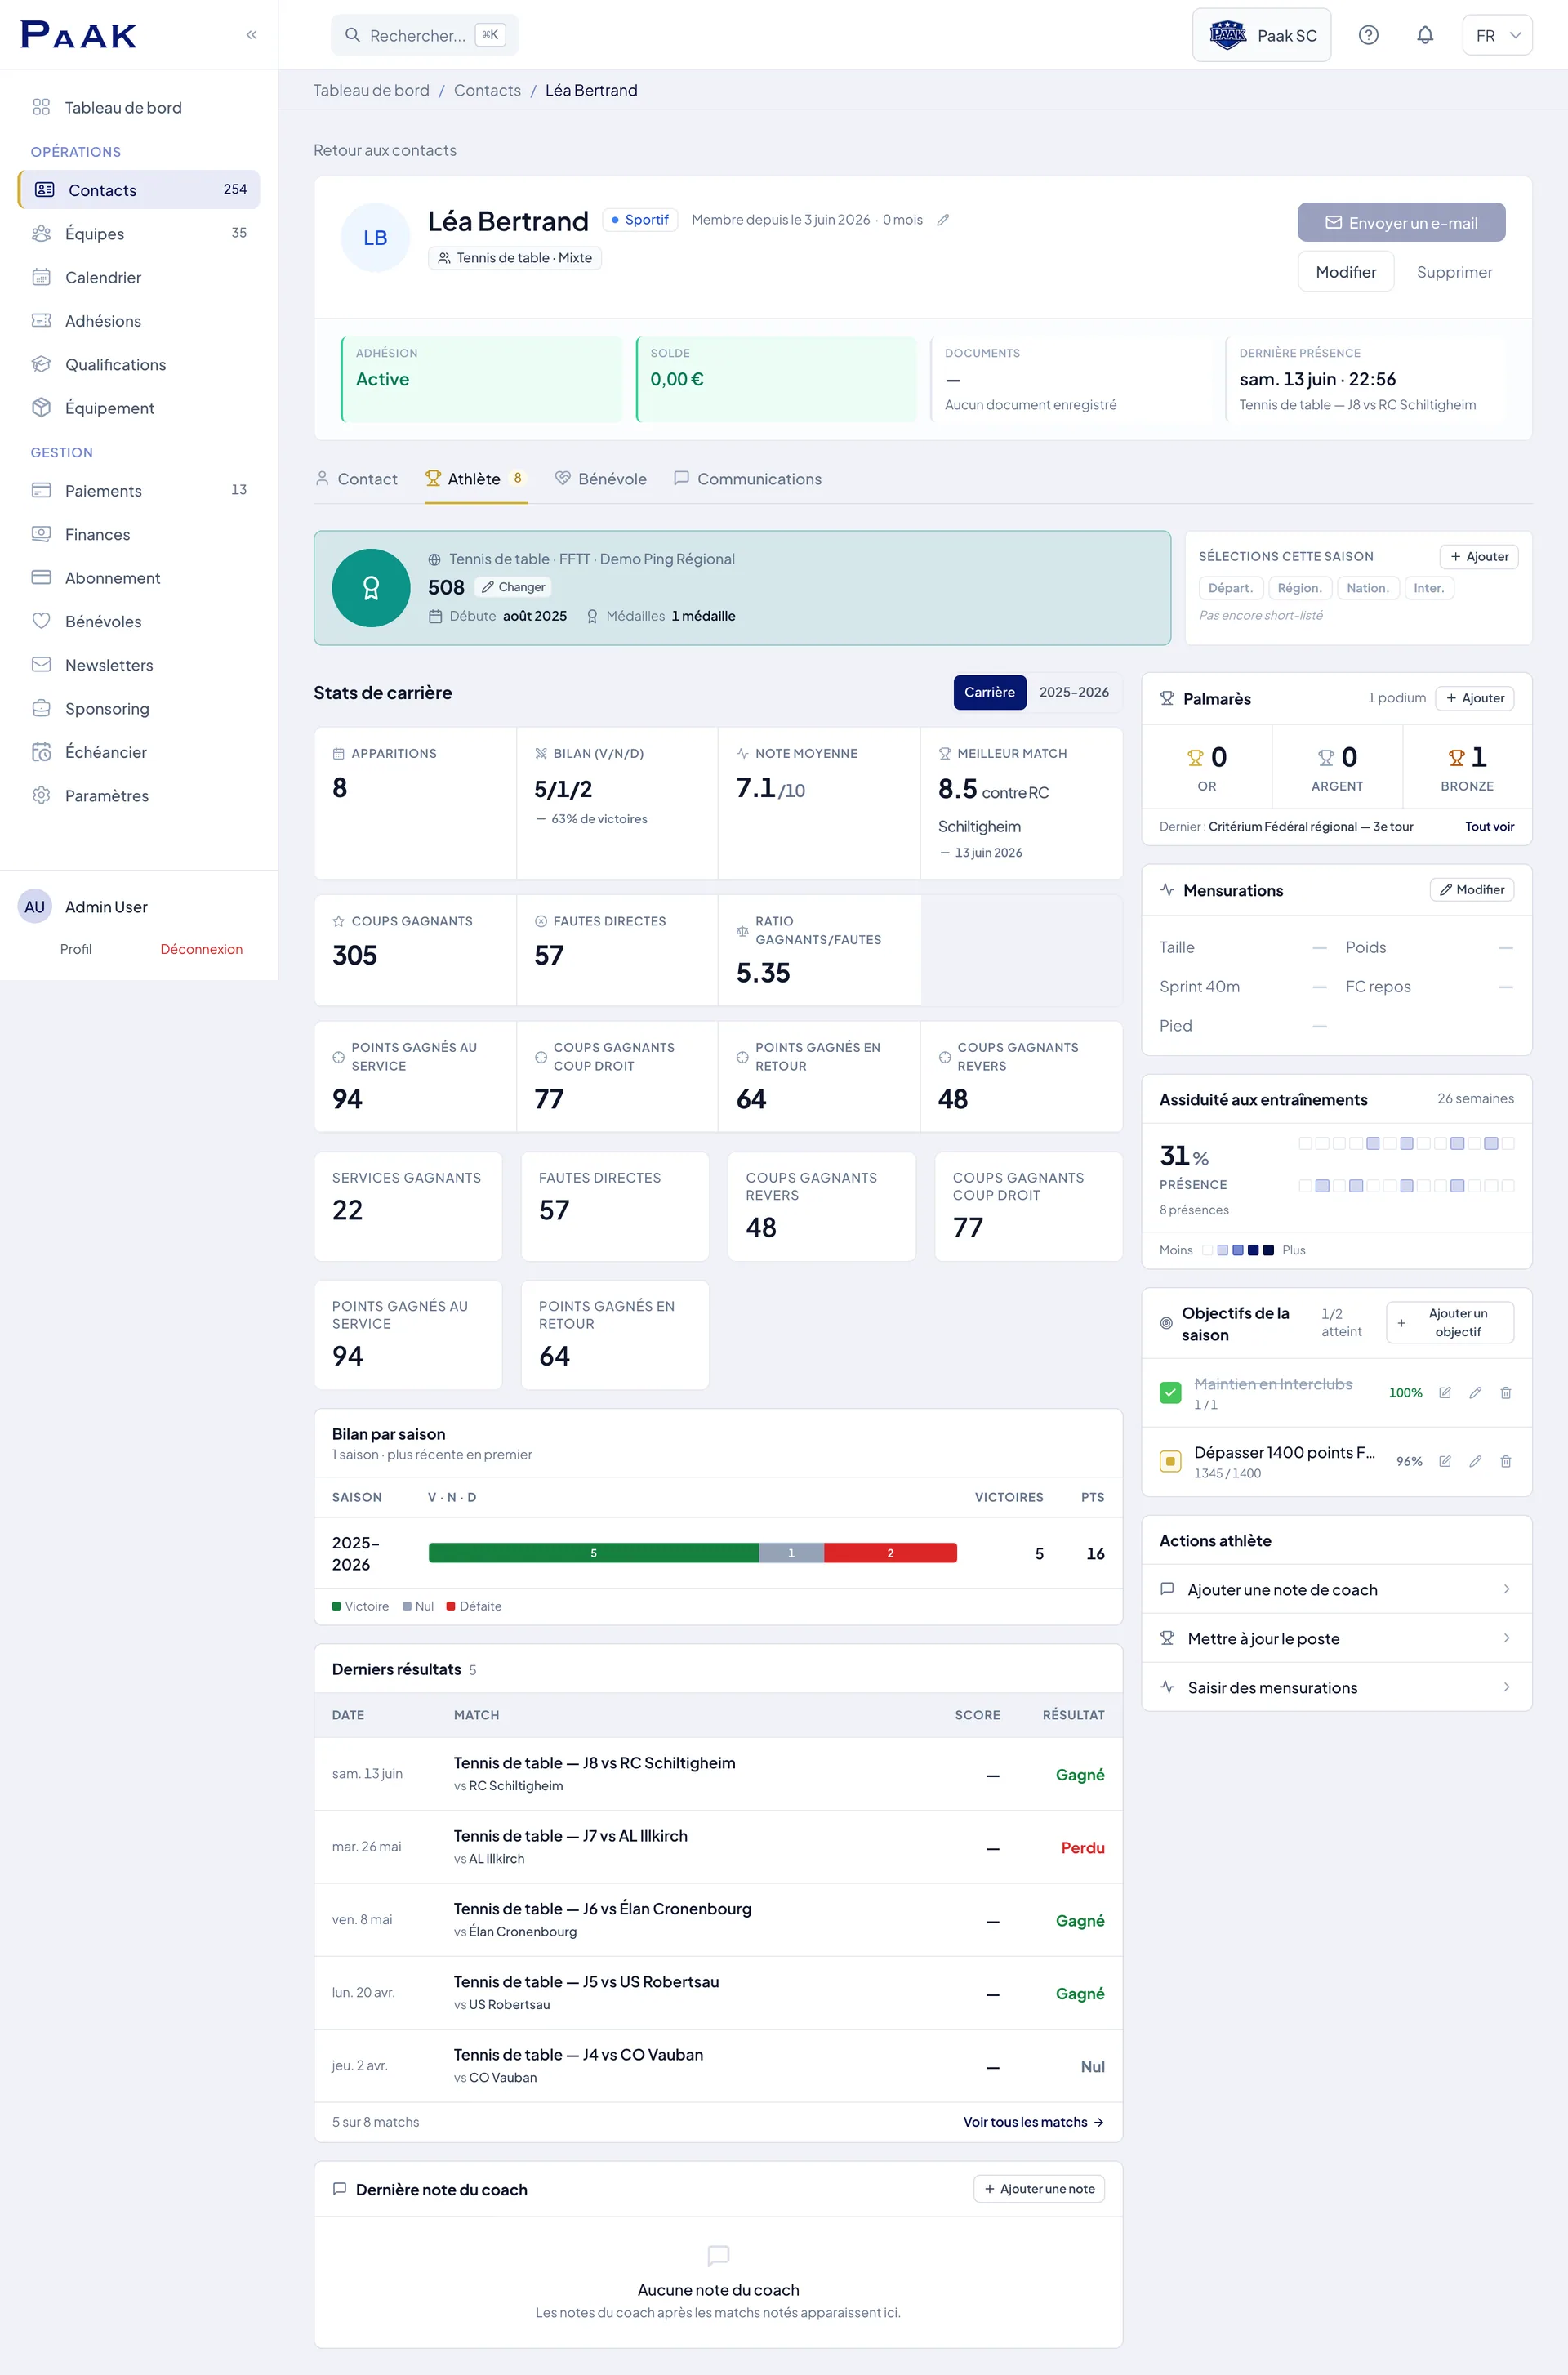Check the Dépasser 1400 points objective box
The height and width of the screenshot is (2375, 1568).
point(1170,1462)
